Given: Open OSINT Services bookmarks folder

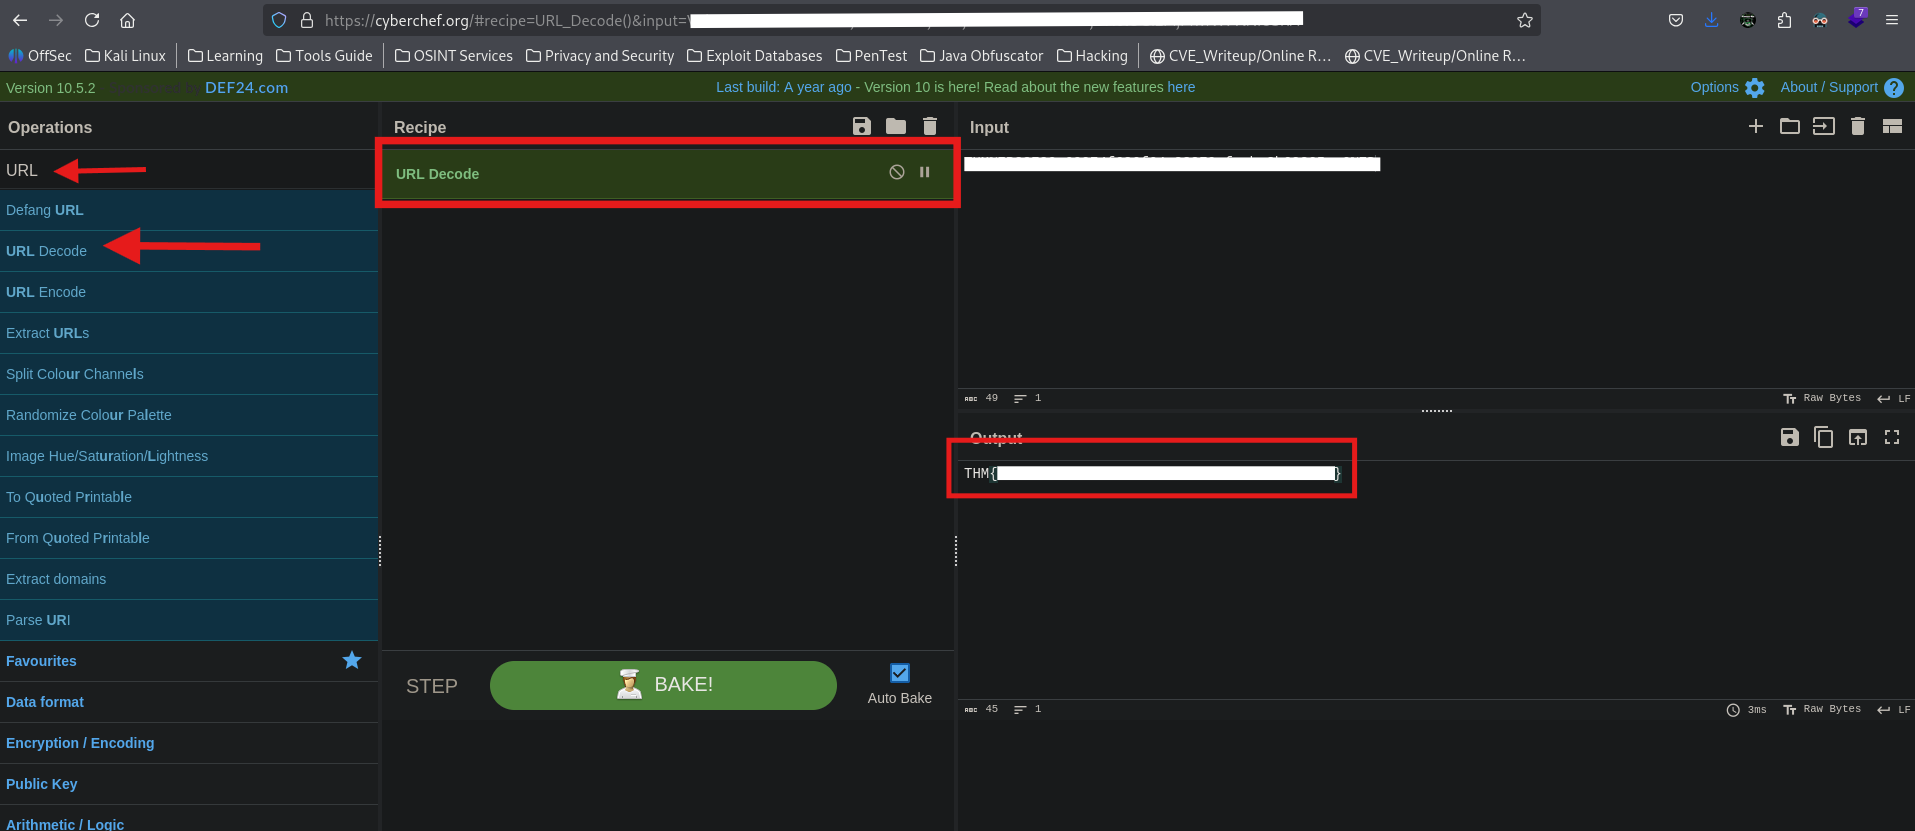Looking at the screenshot, I should coord(454,56).
